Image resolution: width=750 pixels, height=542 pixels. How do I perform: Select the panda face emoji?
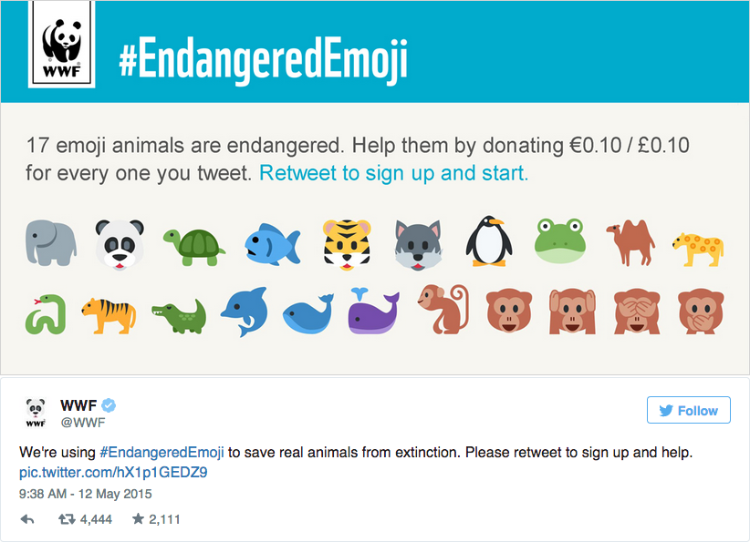point(120,243)
